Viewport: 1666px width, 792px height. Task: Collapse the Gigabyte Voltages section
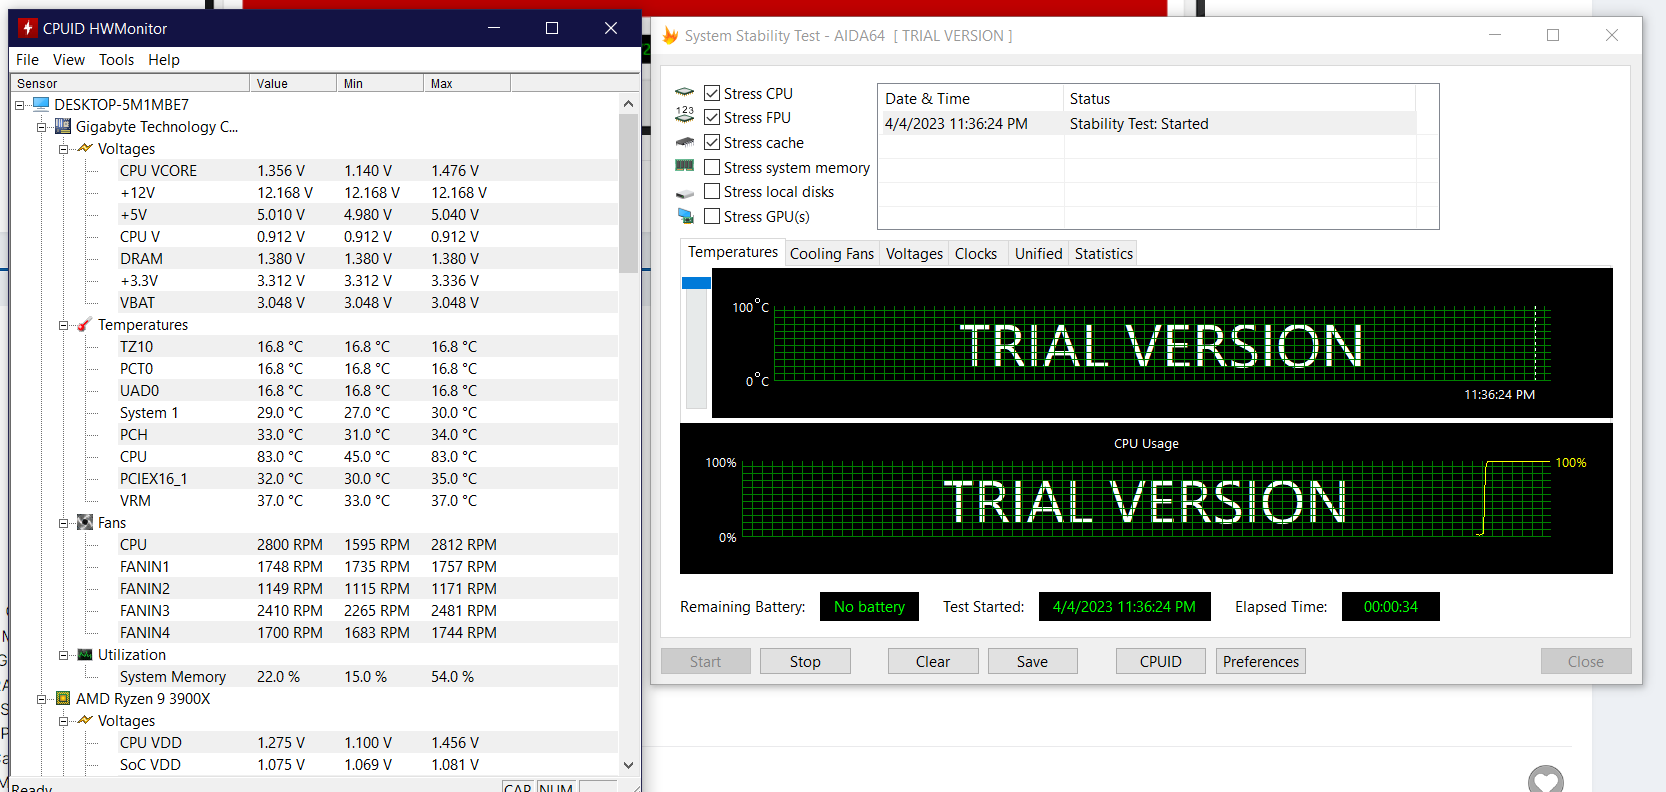click(63, 149)
